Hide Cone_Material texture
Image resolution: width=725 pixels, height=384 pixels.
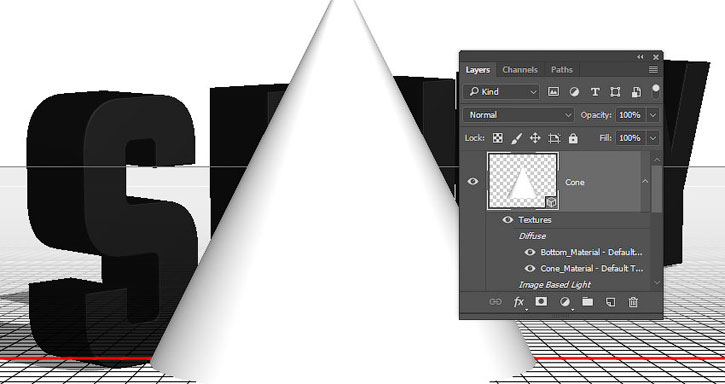tap(530, 268)
